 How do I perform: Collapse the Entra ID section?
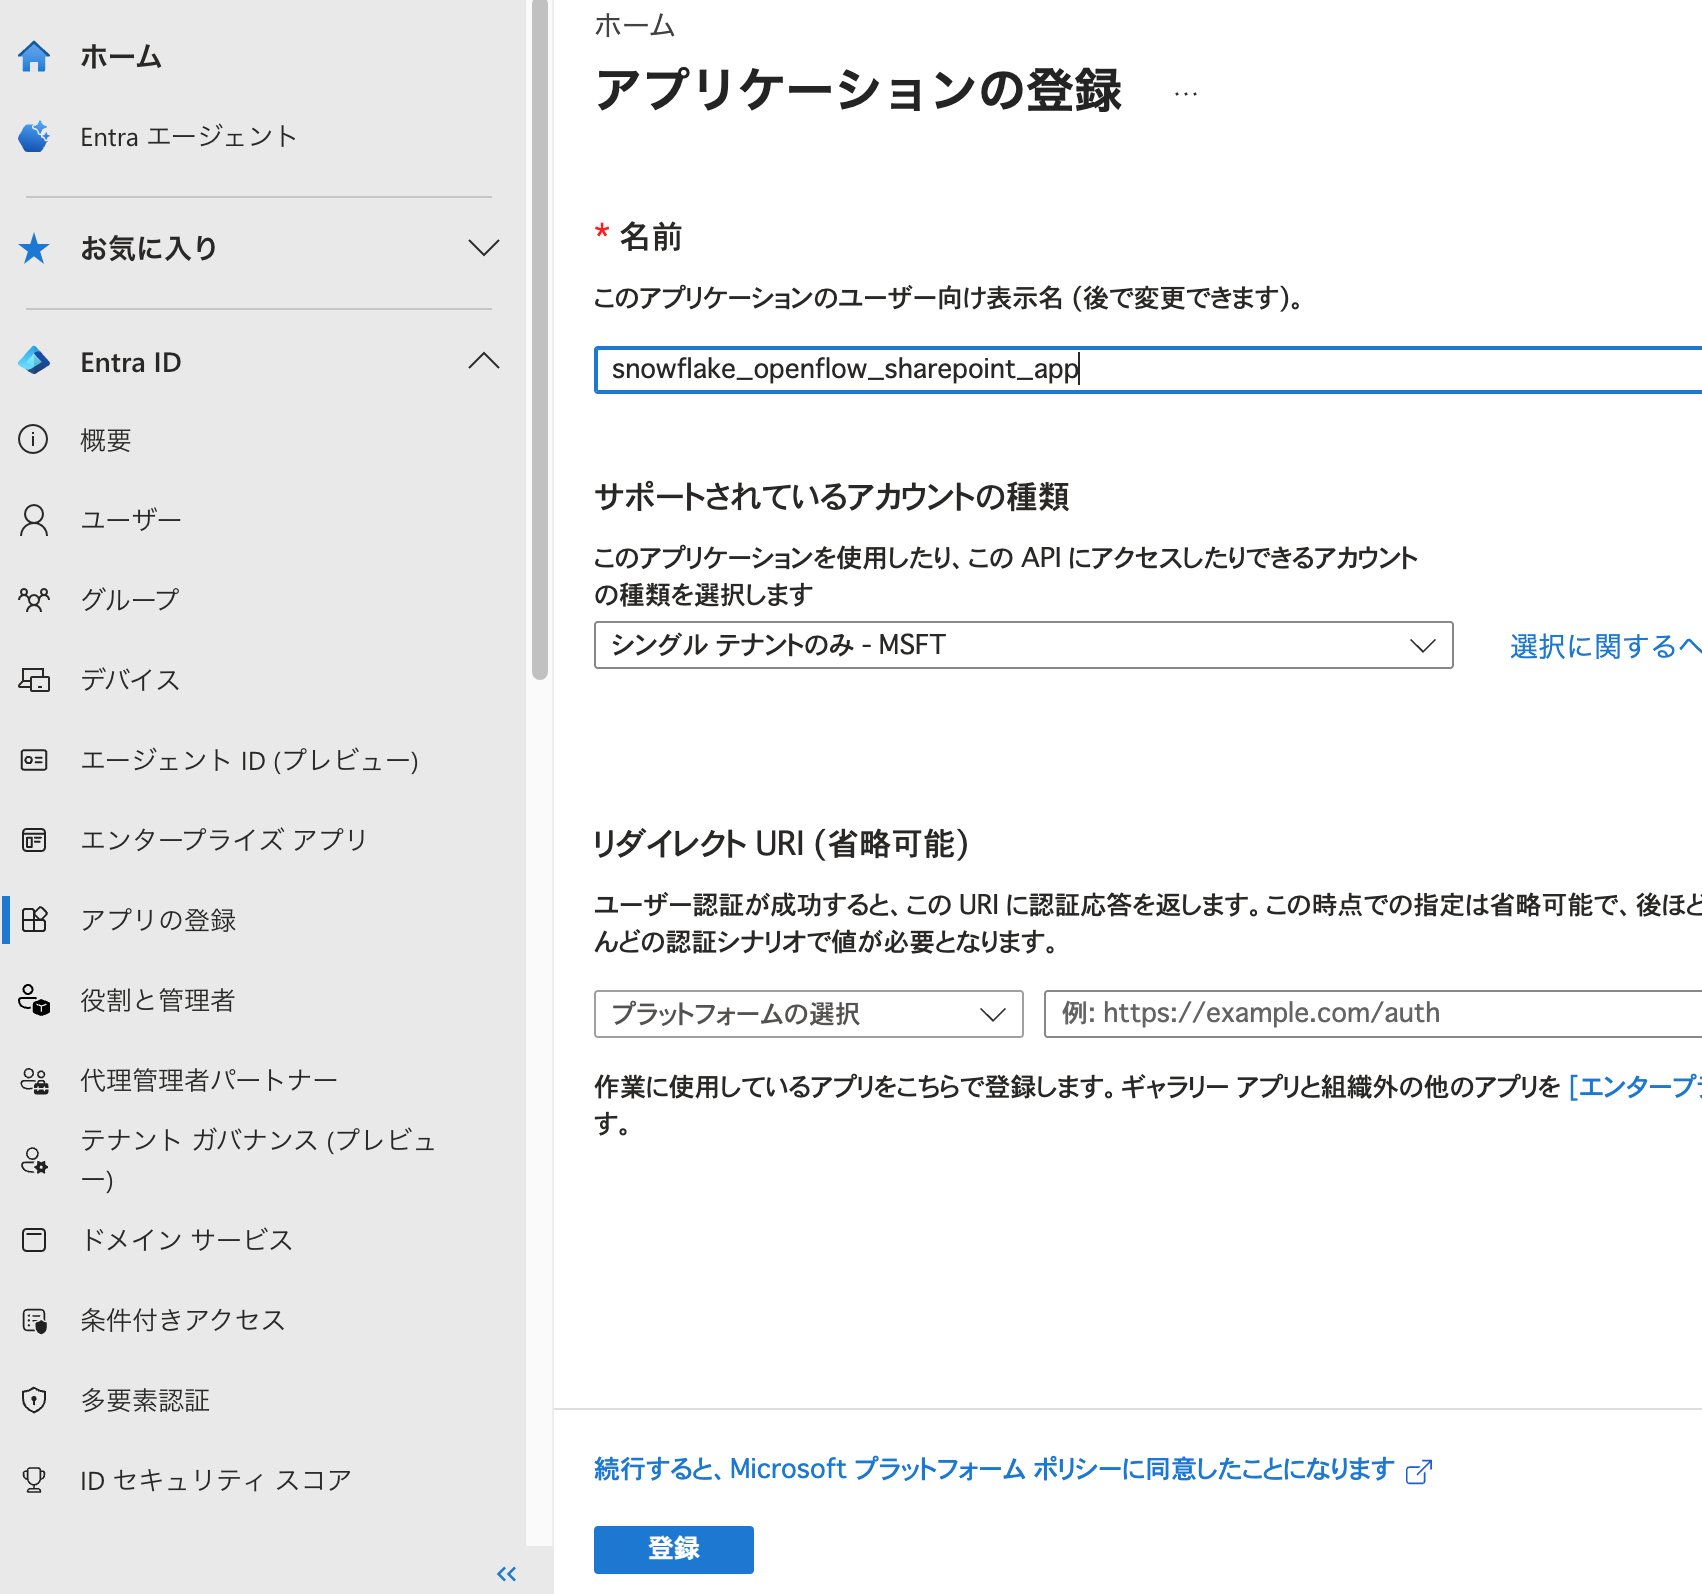483,361
